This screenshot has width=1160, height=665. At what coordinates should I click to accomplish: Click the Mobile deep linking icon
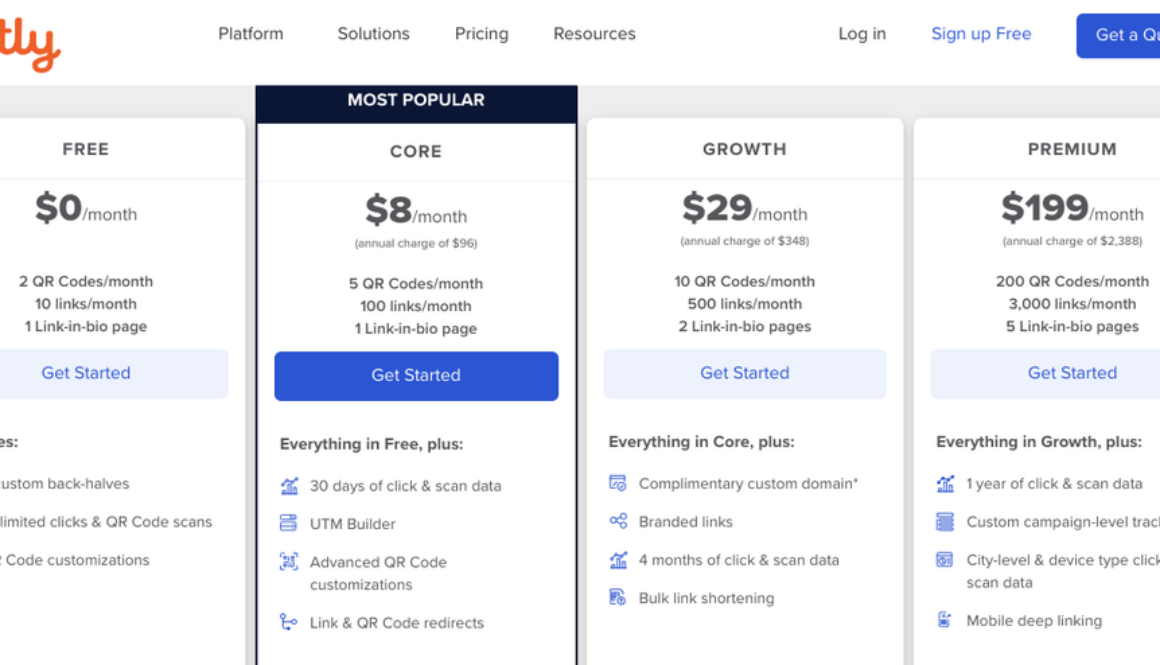point(947,620)
